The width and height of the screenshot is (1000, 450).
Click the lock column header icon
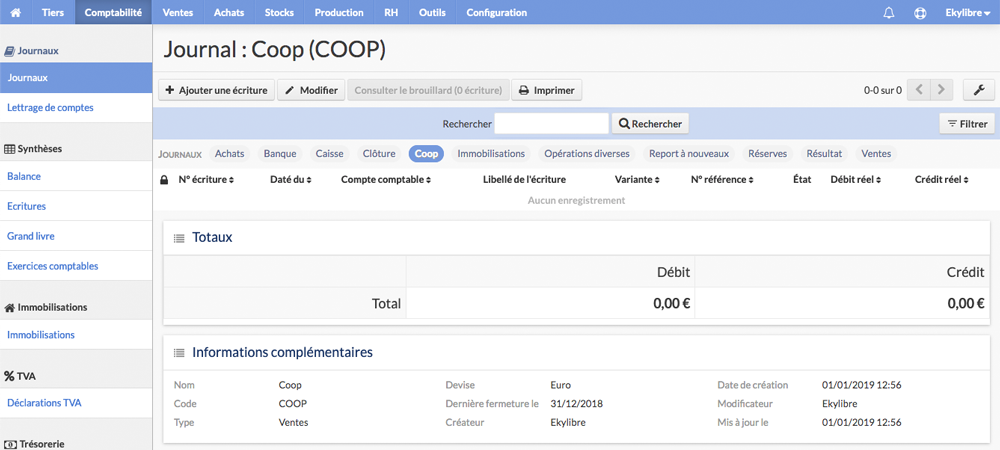tap(164, 180)
